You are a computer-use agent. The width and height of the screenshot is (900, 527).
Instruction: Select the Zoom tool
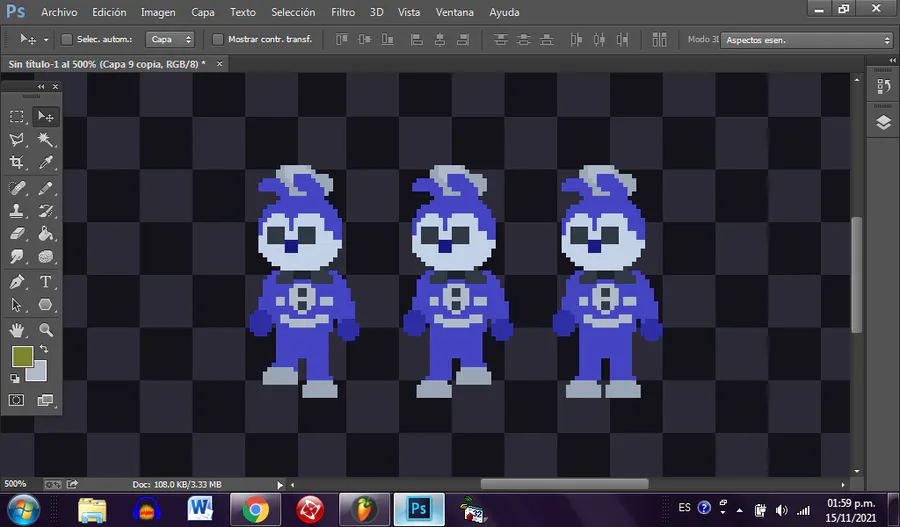pos(46,330)
